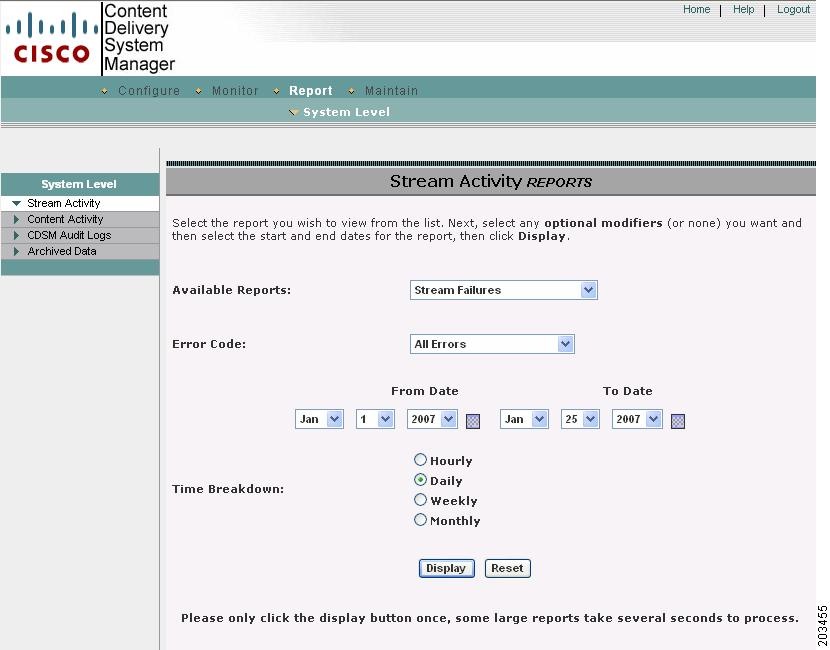
Task: Click the To Date heading
Action: click(x=628, y=391)
